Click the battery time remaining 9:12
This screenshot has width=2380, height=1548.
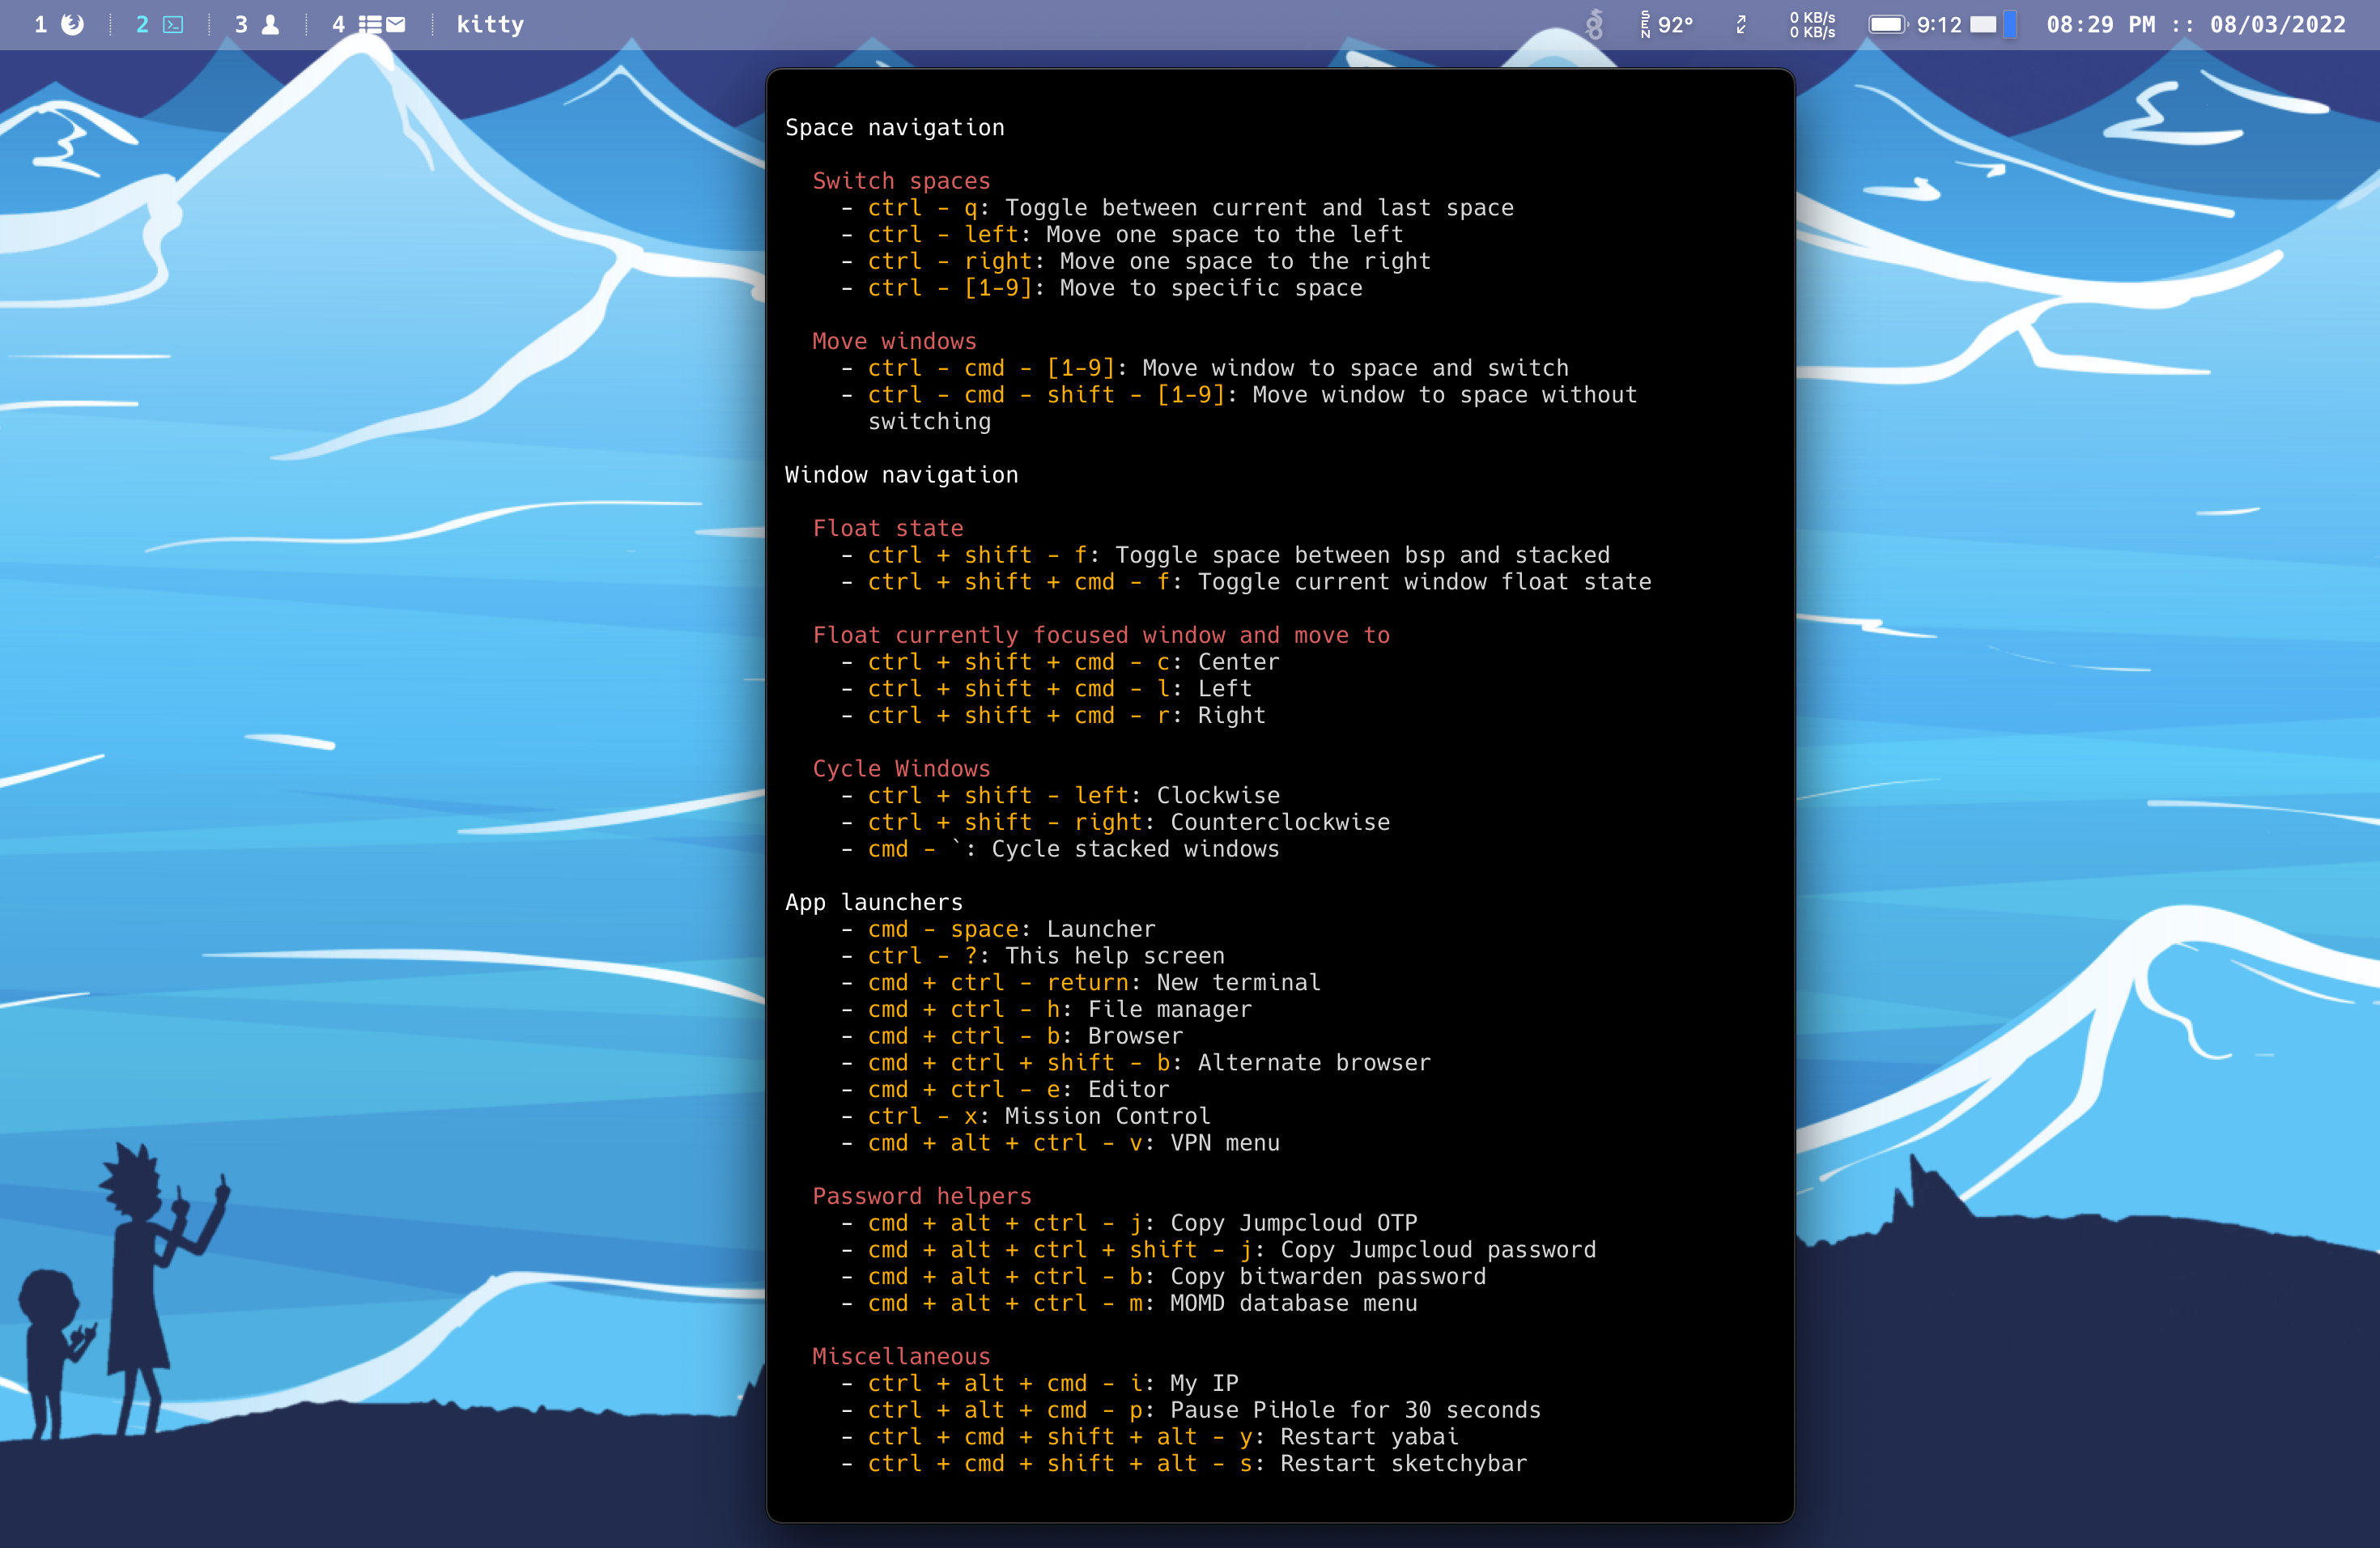coord(1939,24)
